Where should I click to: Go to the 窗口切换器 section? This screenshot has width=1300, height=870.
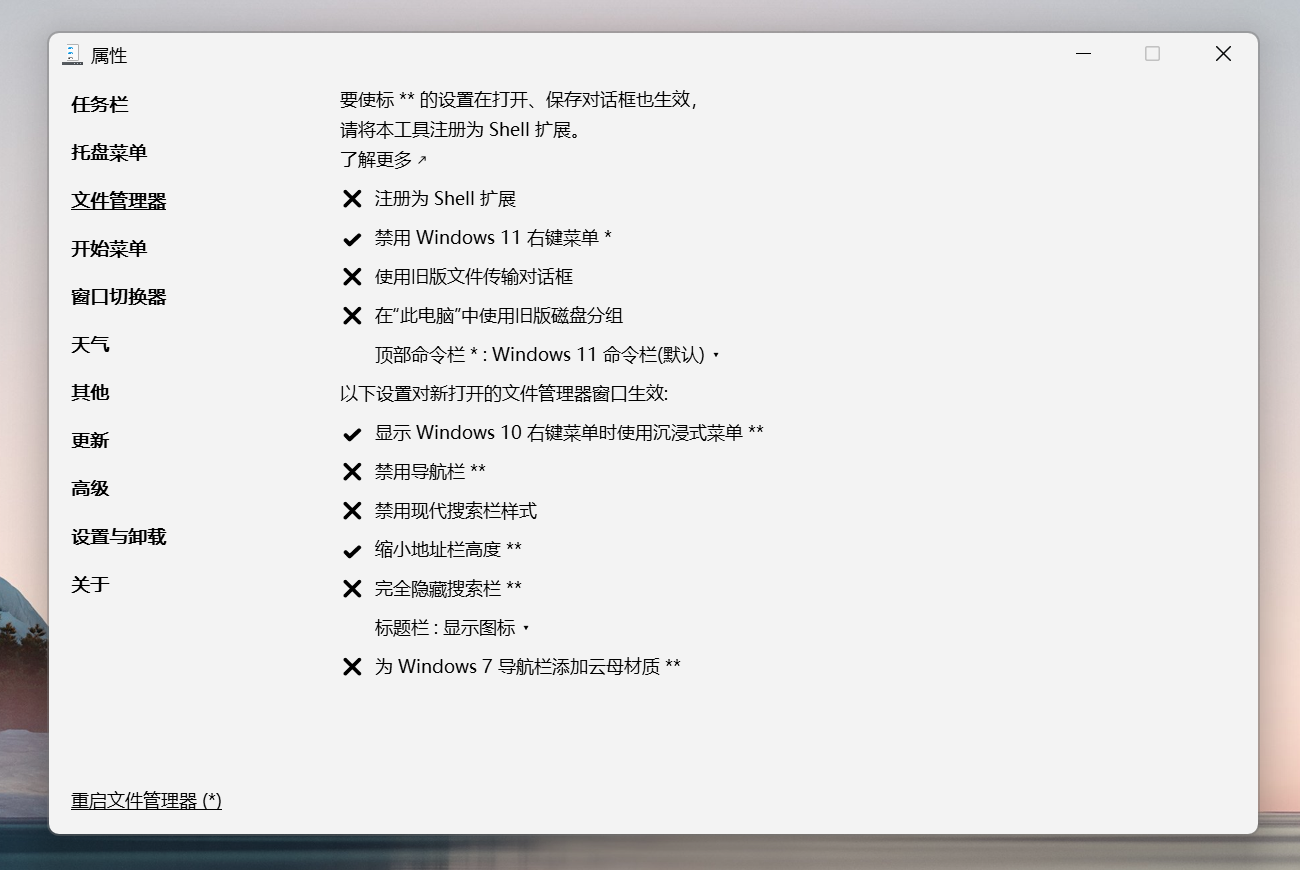click(x=118, y=297)
